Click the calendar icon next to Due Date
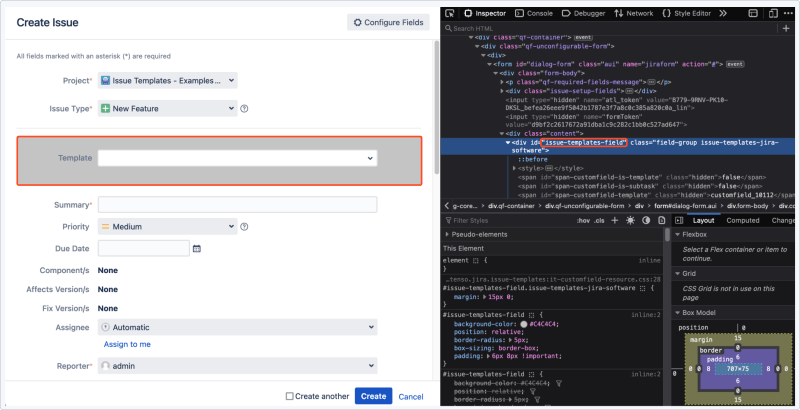The width and height of the screenshot is (800, 410). point(197,249)
